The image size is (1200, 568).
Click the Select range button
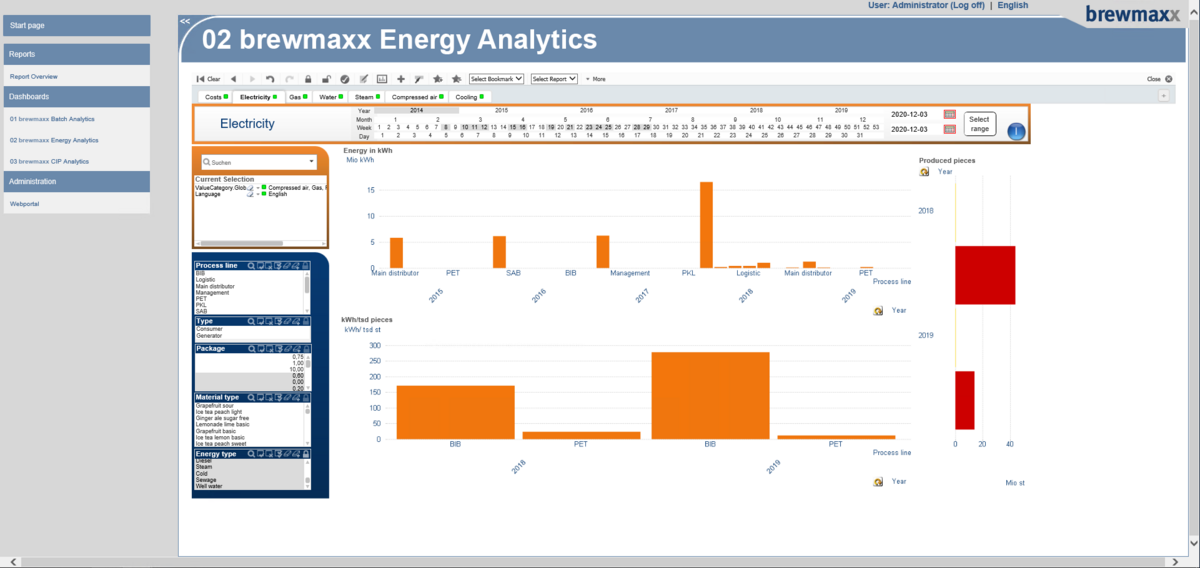coord(979,124)
